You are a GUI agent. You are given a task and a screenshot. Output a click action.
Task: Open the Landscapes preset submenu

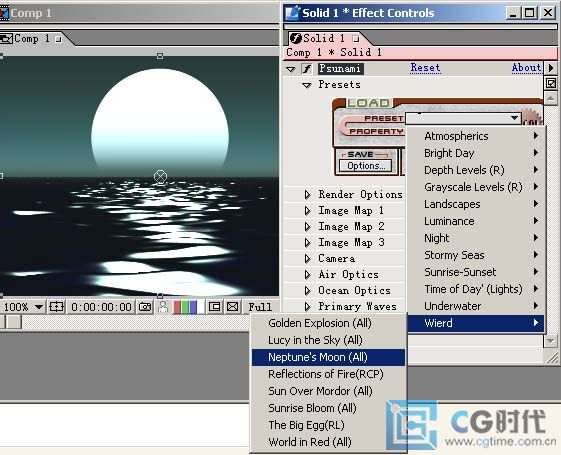click(x=476, y=204)
